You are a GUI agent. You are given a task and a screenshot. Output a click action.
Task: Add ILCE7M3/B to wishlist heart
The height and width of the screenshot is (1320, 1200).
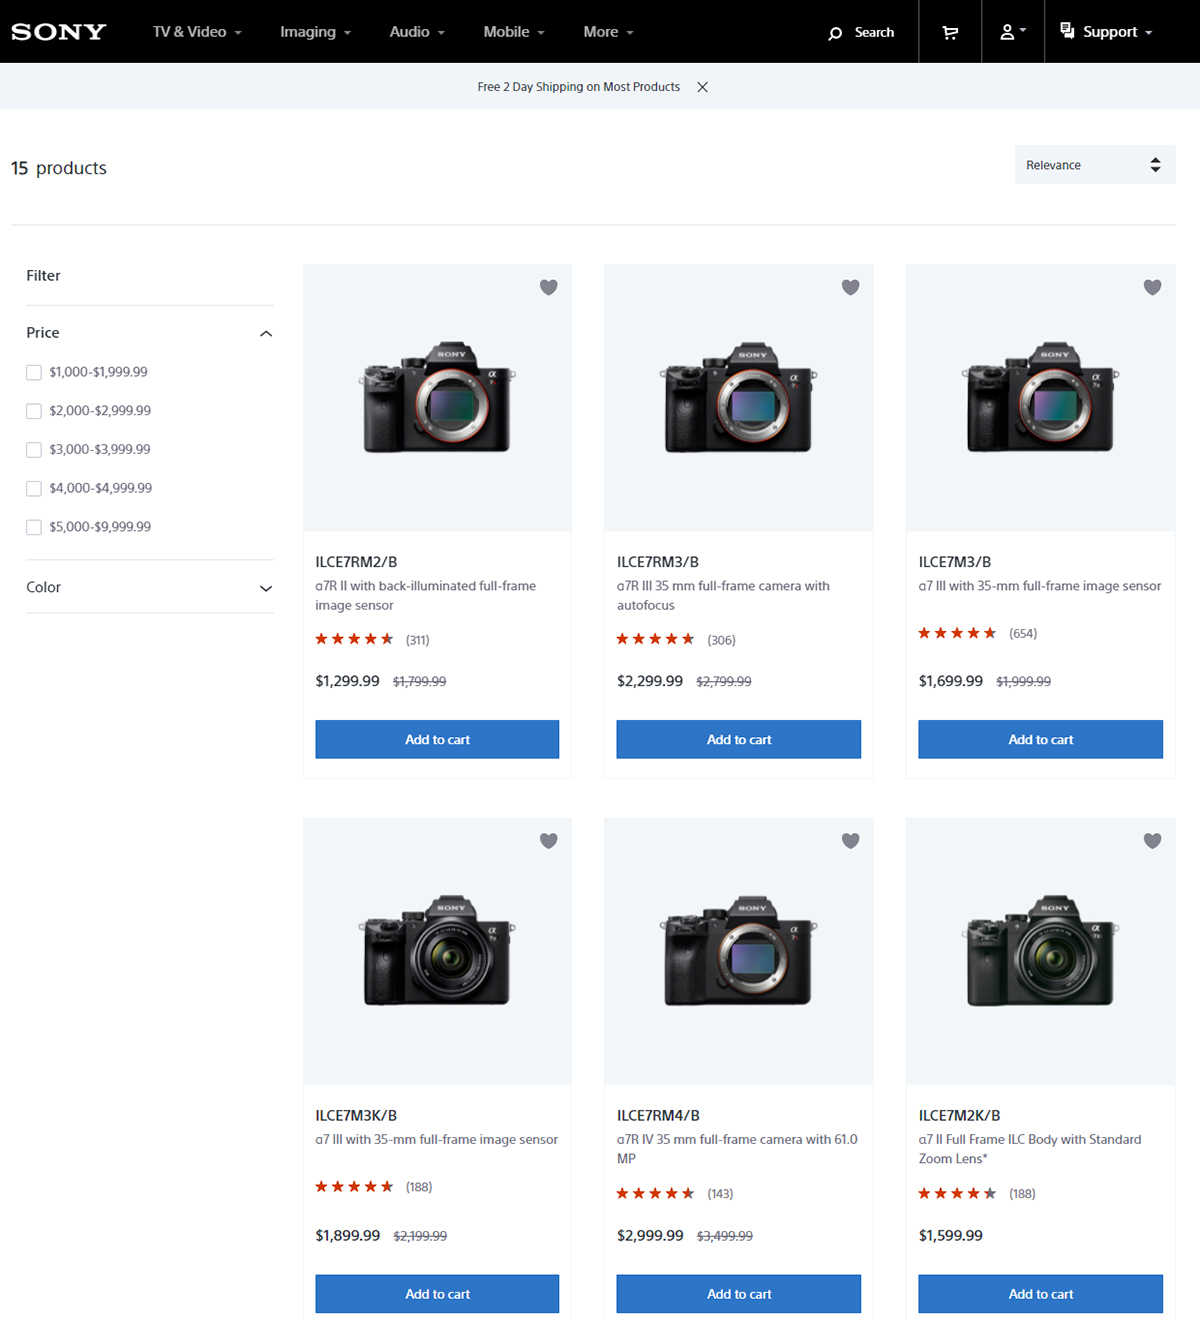point(1152,288)
